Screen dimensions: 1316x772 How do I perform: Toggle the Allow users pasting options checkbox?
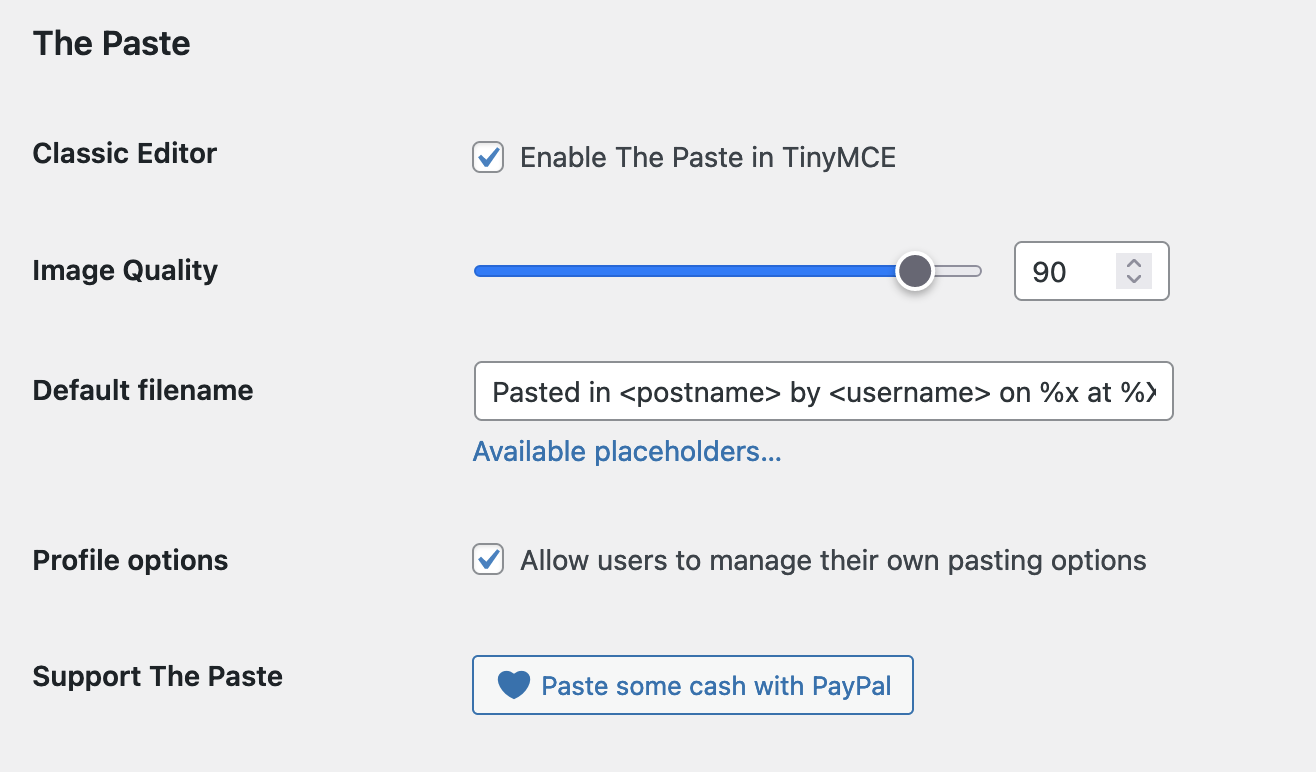(x=488, y=560)
